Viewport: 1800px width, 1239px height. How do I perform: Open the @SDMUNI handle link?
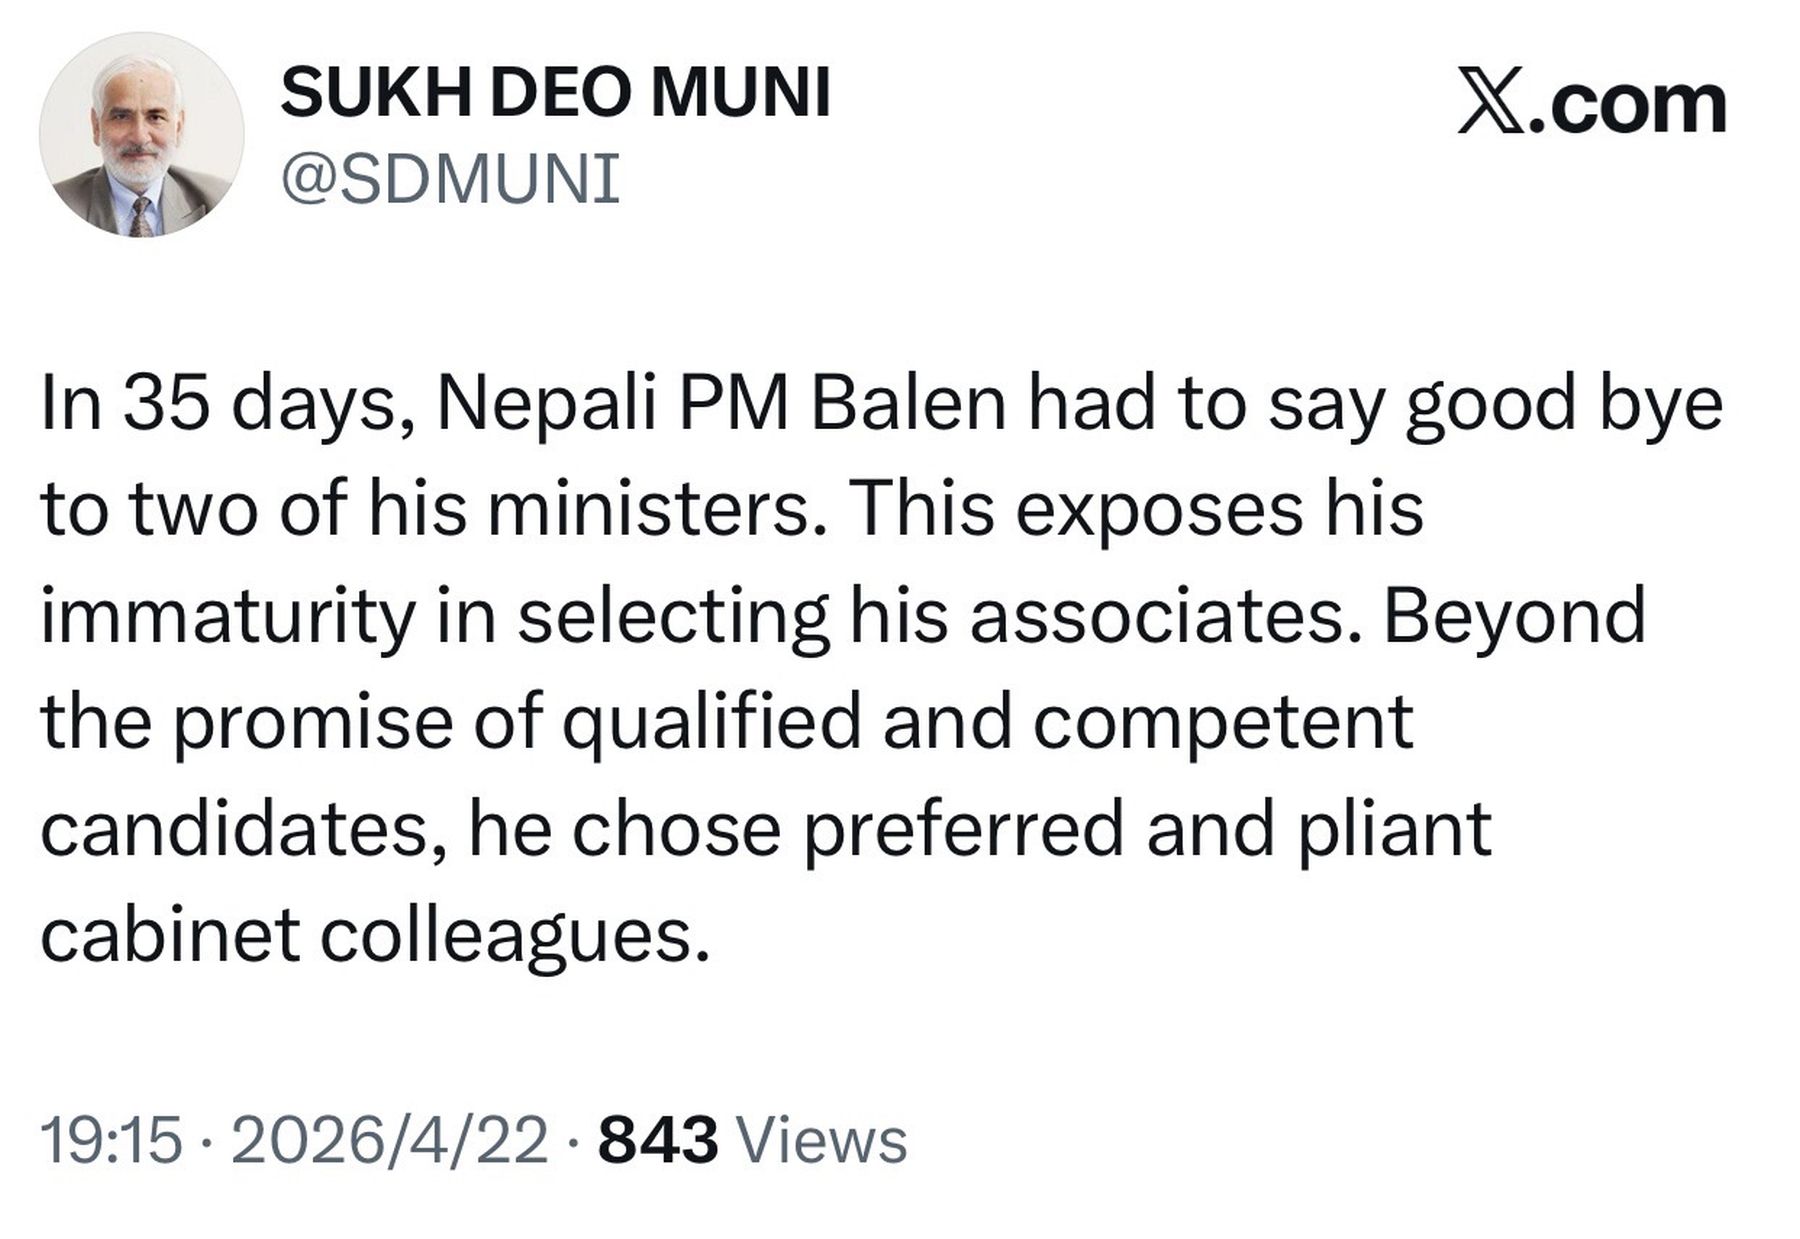point(450,180)
